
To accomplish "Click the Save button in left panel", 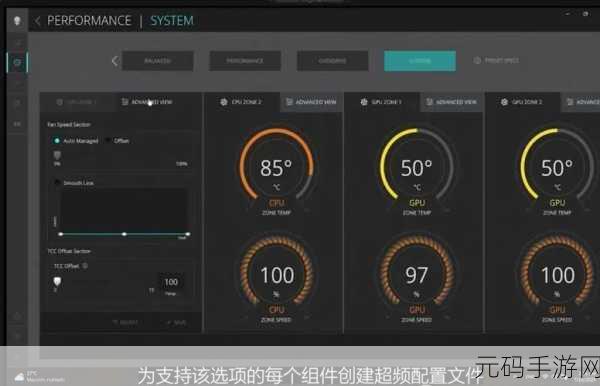I will [177, 322].
